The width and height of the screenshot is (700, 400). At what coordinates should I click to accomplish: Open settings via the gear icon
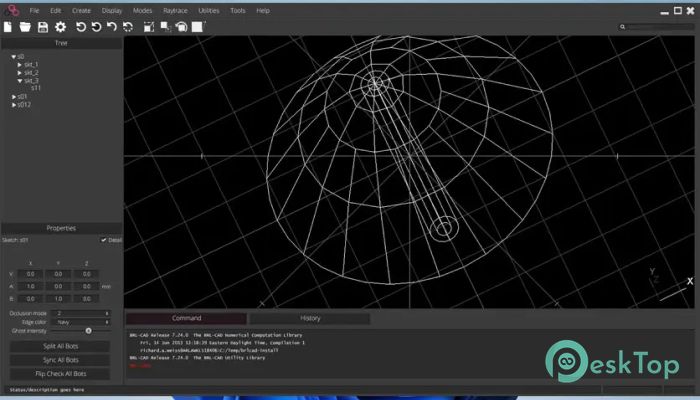click(x=60, y=27)
